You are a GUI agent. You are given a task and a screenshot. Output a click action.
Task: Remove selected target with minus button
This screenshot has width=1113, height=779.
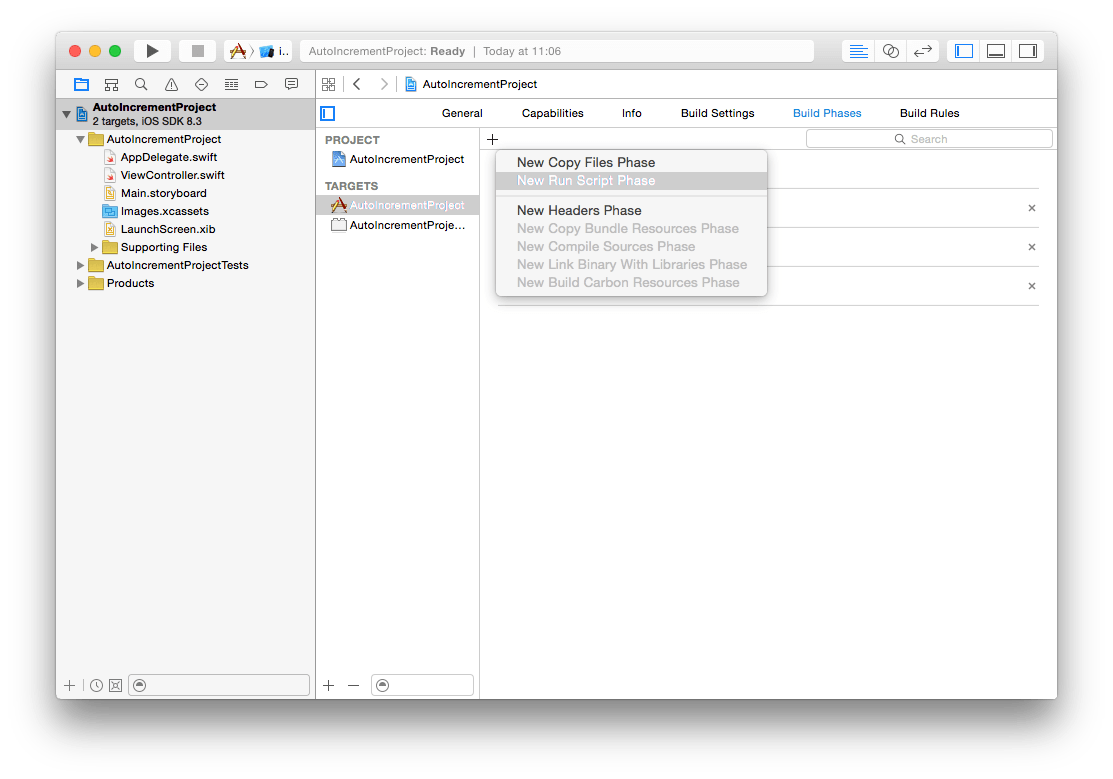(x=353, y=685)
